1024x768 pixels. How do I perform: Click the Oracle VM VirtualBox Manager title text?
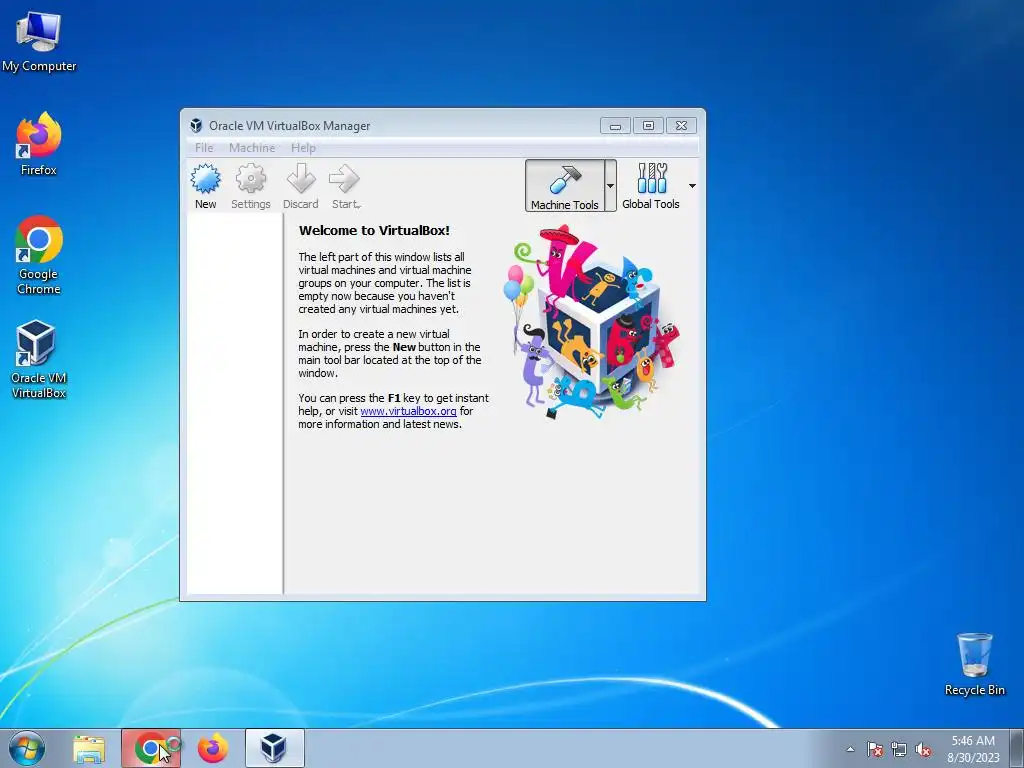pyautogui.click(x=289, y=126)
